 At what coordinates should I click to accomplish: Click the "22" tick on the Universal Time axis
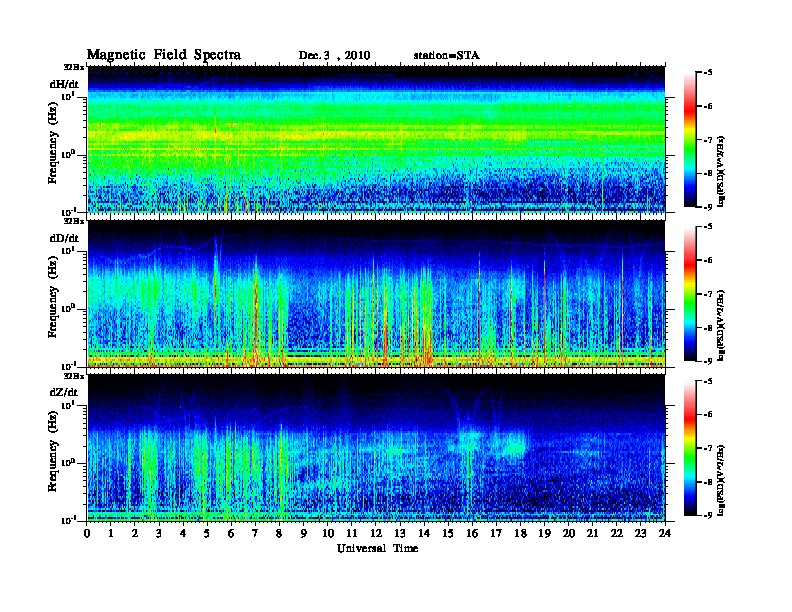click(x=617, y=533)
